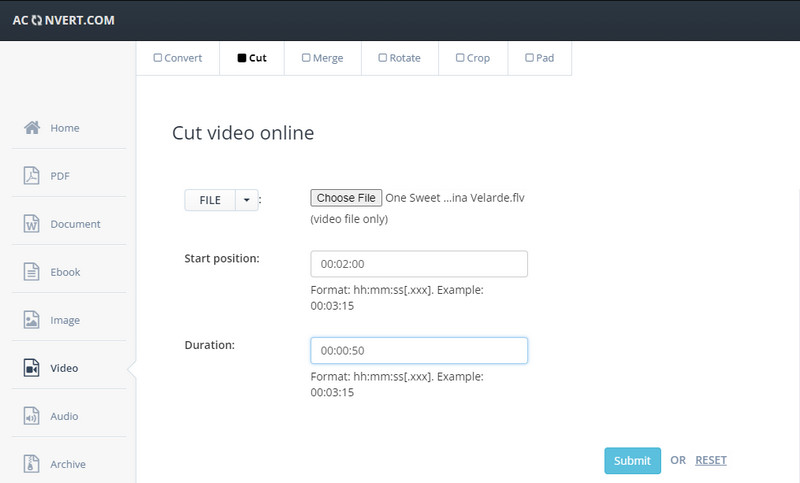This screenshot has height=483, width=800.
Task: Select the Document icon in sidebar
Action: coord(32,224)
